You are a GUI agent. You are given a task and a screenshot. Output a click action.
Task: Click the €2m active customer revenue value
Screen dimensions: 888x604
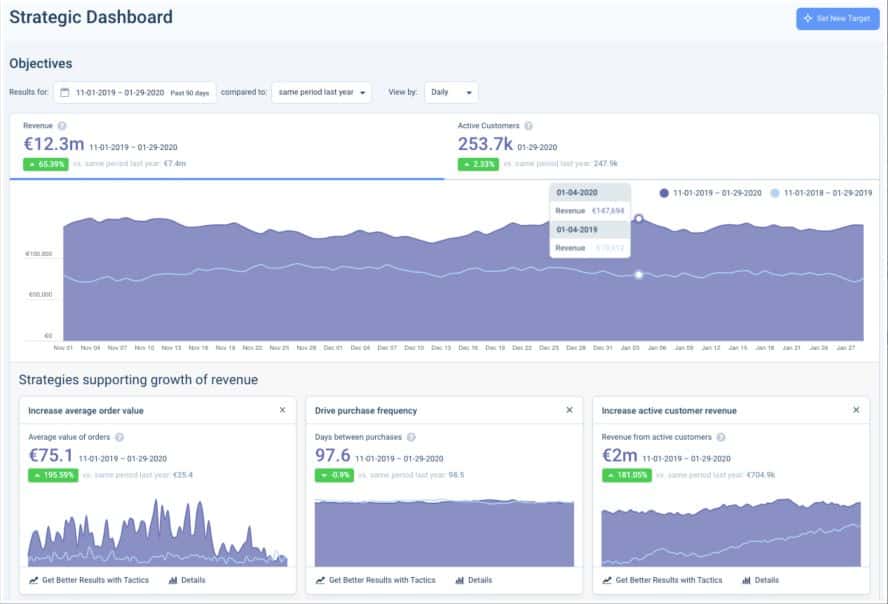coord(620,456)
